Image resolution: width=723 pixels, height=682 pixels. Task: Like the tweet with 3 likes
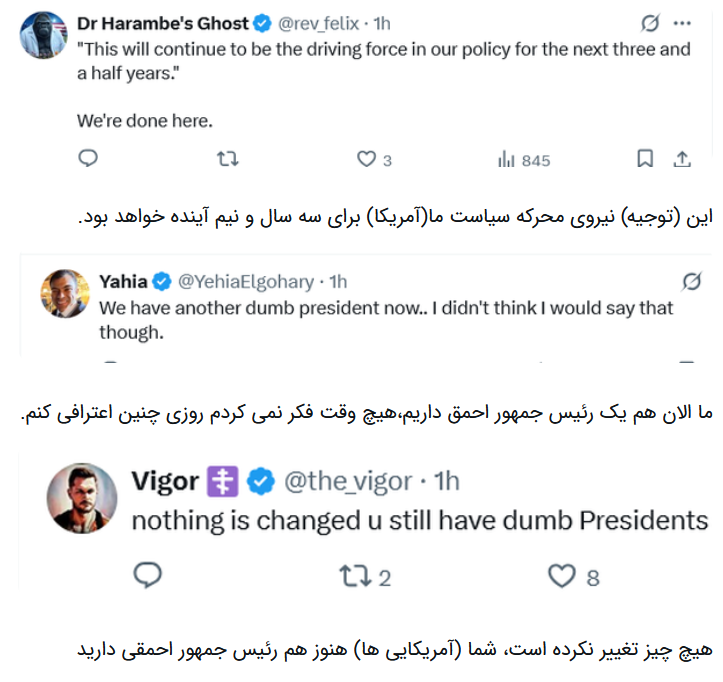367,159
